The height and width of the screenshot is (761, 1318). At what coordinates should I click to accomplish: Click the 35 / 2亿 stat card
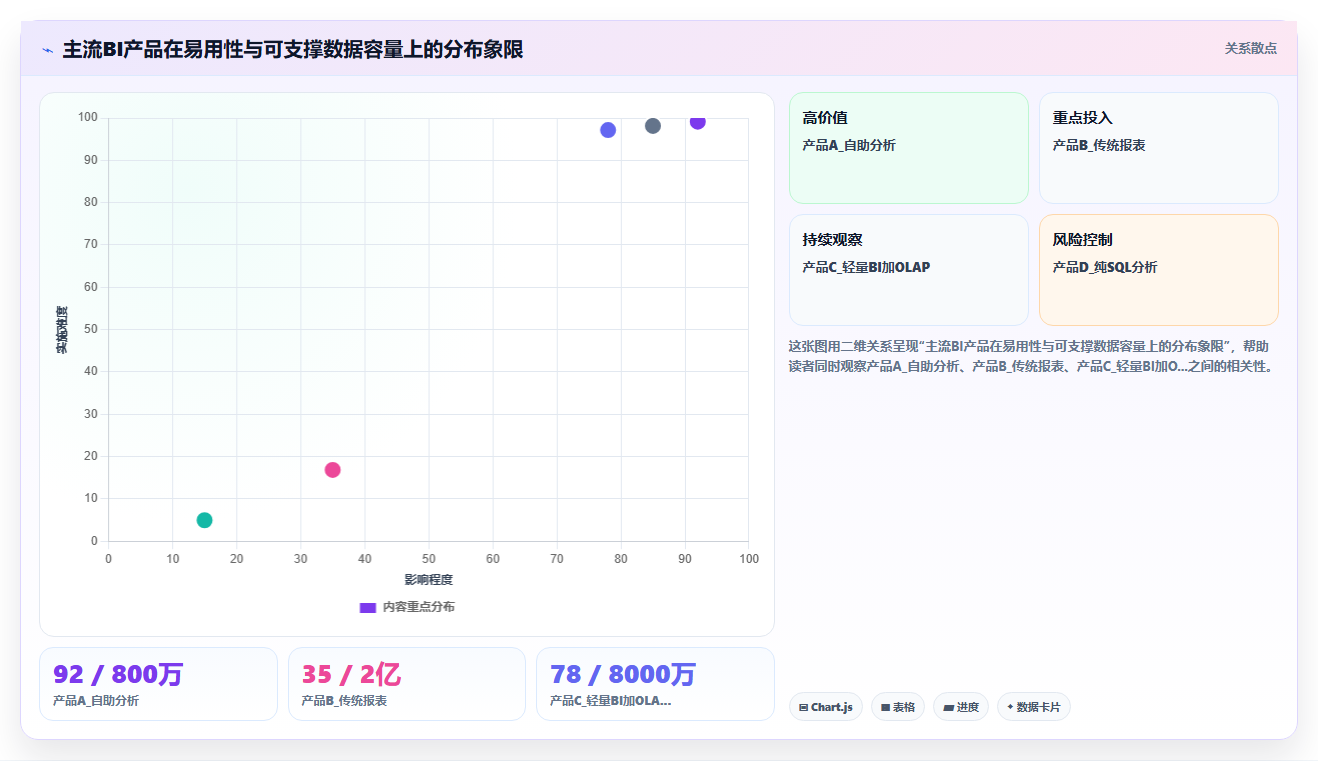tap(407, 684)
